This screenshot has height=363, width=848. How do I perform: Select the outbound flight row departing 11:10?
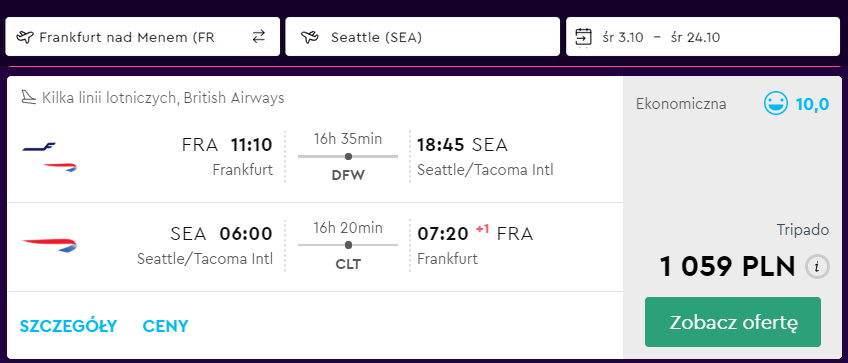point(315,156)
